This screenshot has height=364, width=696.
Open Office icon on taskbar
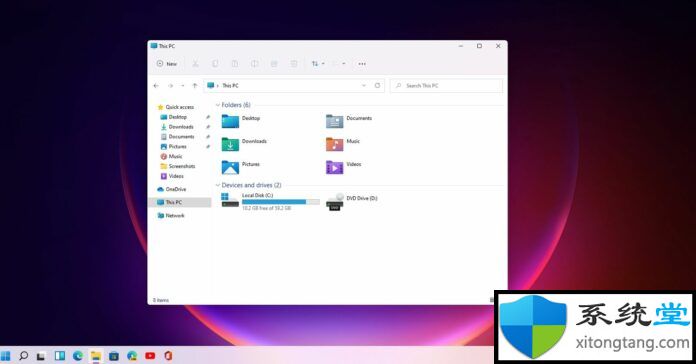click(168, 356)
